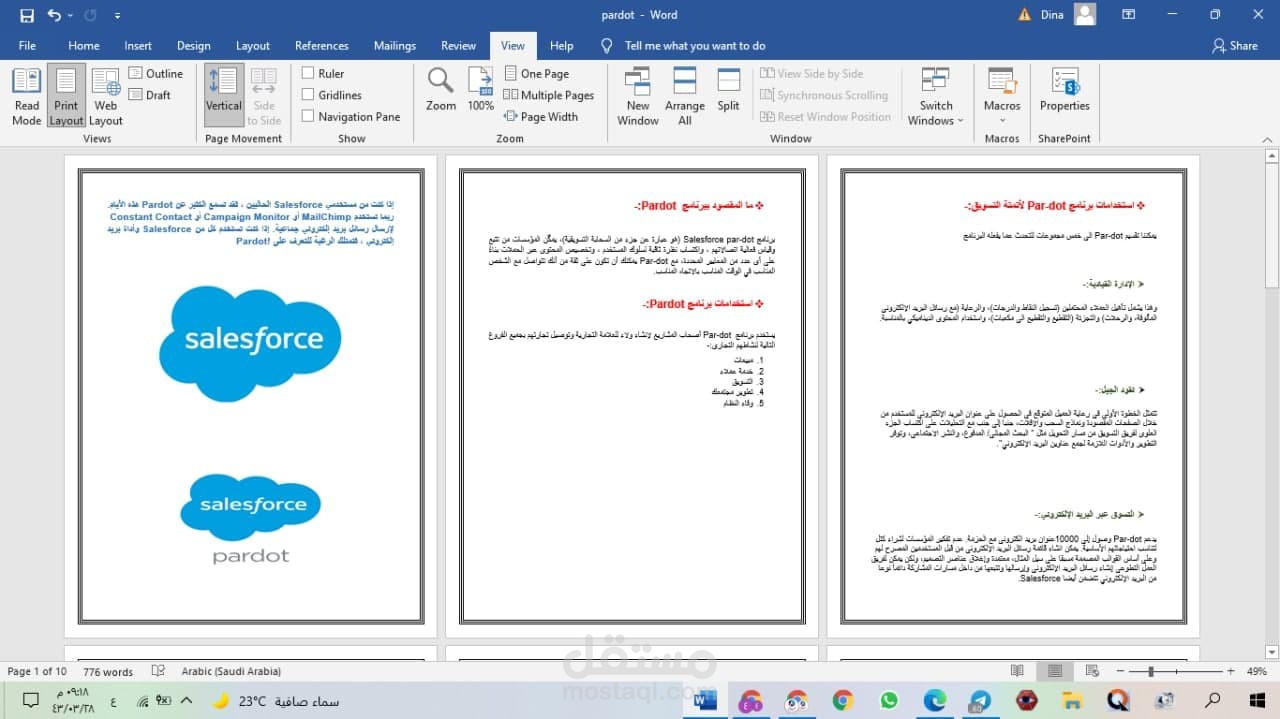The image size is (1280, 719).
Task: Open WhatsApp from the taskbar
Action: click(888, 700)
